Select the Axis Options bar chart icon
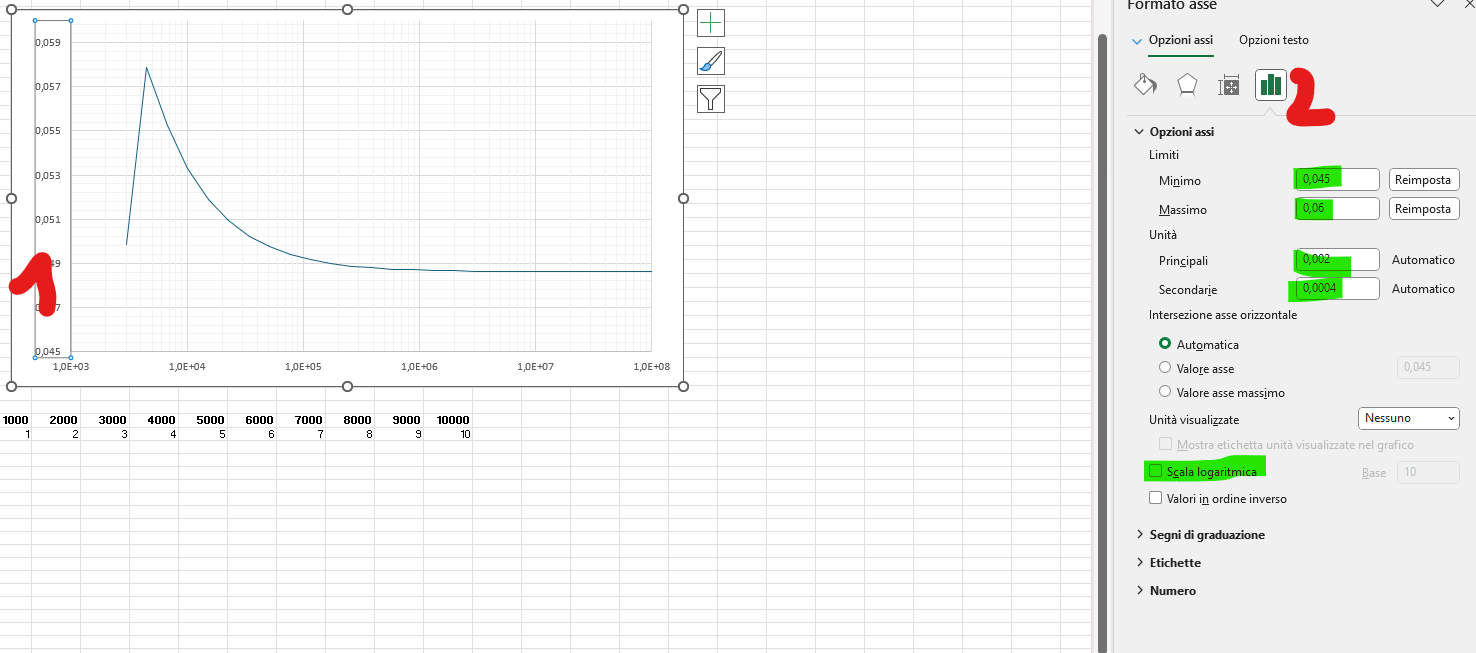The image size is (1476, 653). (x=1271, y=85)
